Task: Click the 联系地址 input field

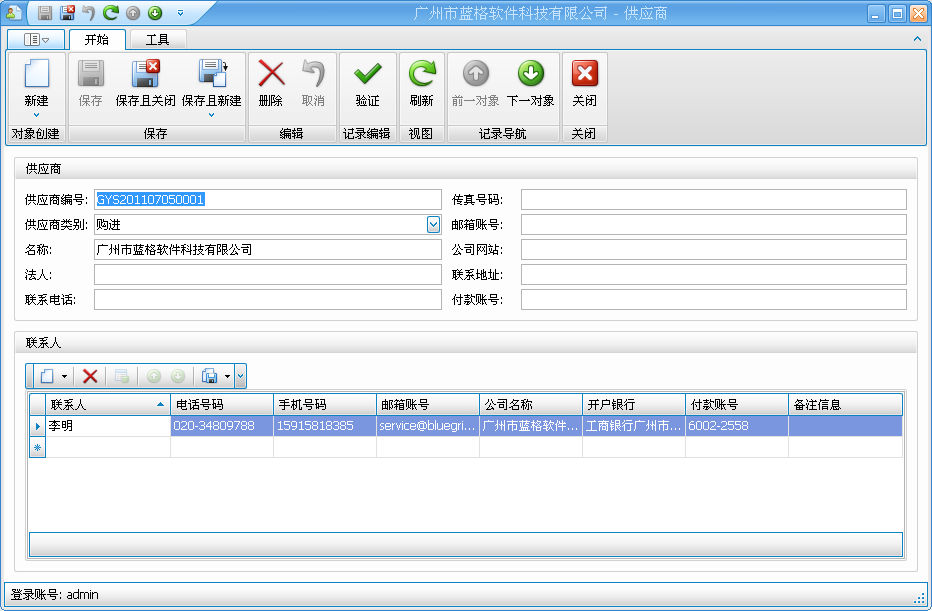Action: 713,275
